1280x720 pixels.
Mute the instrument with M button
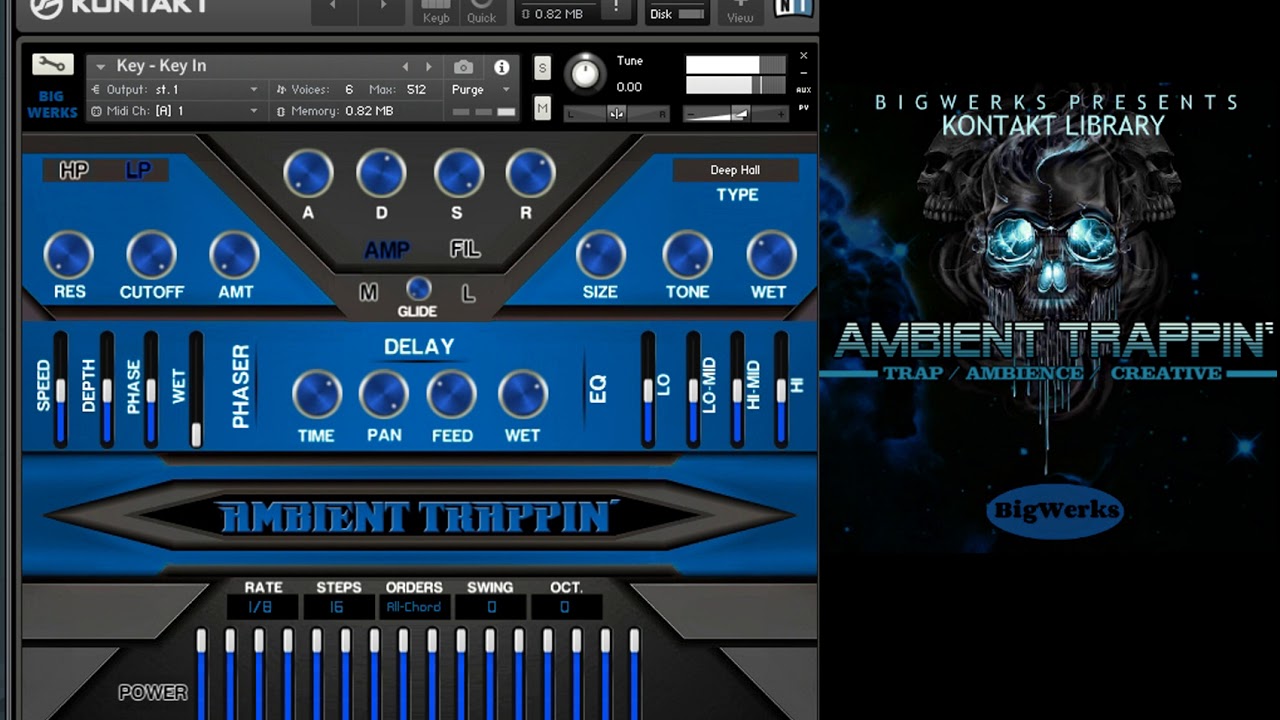click(x=542, y=108)
